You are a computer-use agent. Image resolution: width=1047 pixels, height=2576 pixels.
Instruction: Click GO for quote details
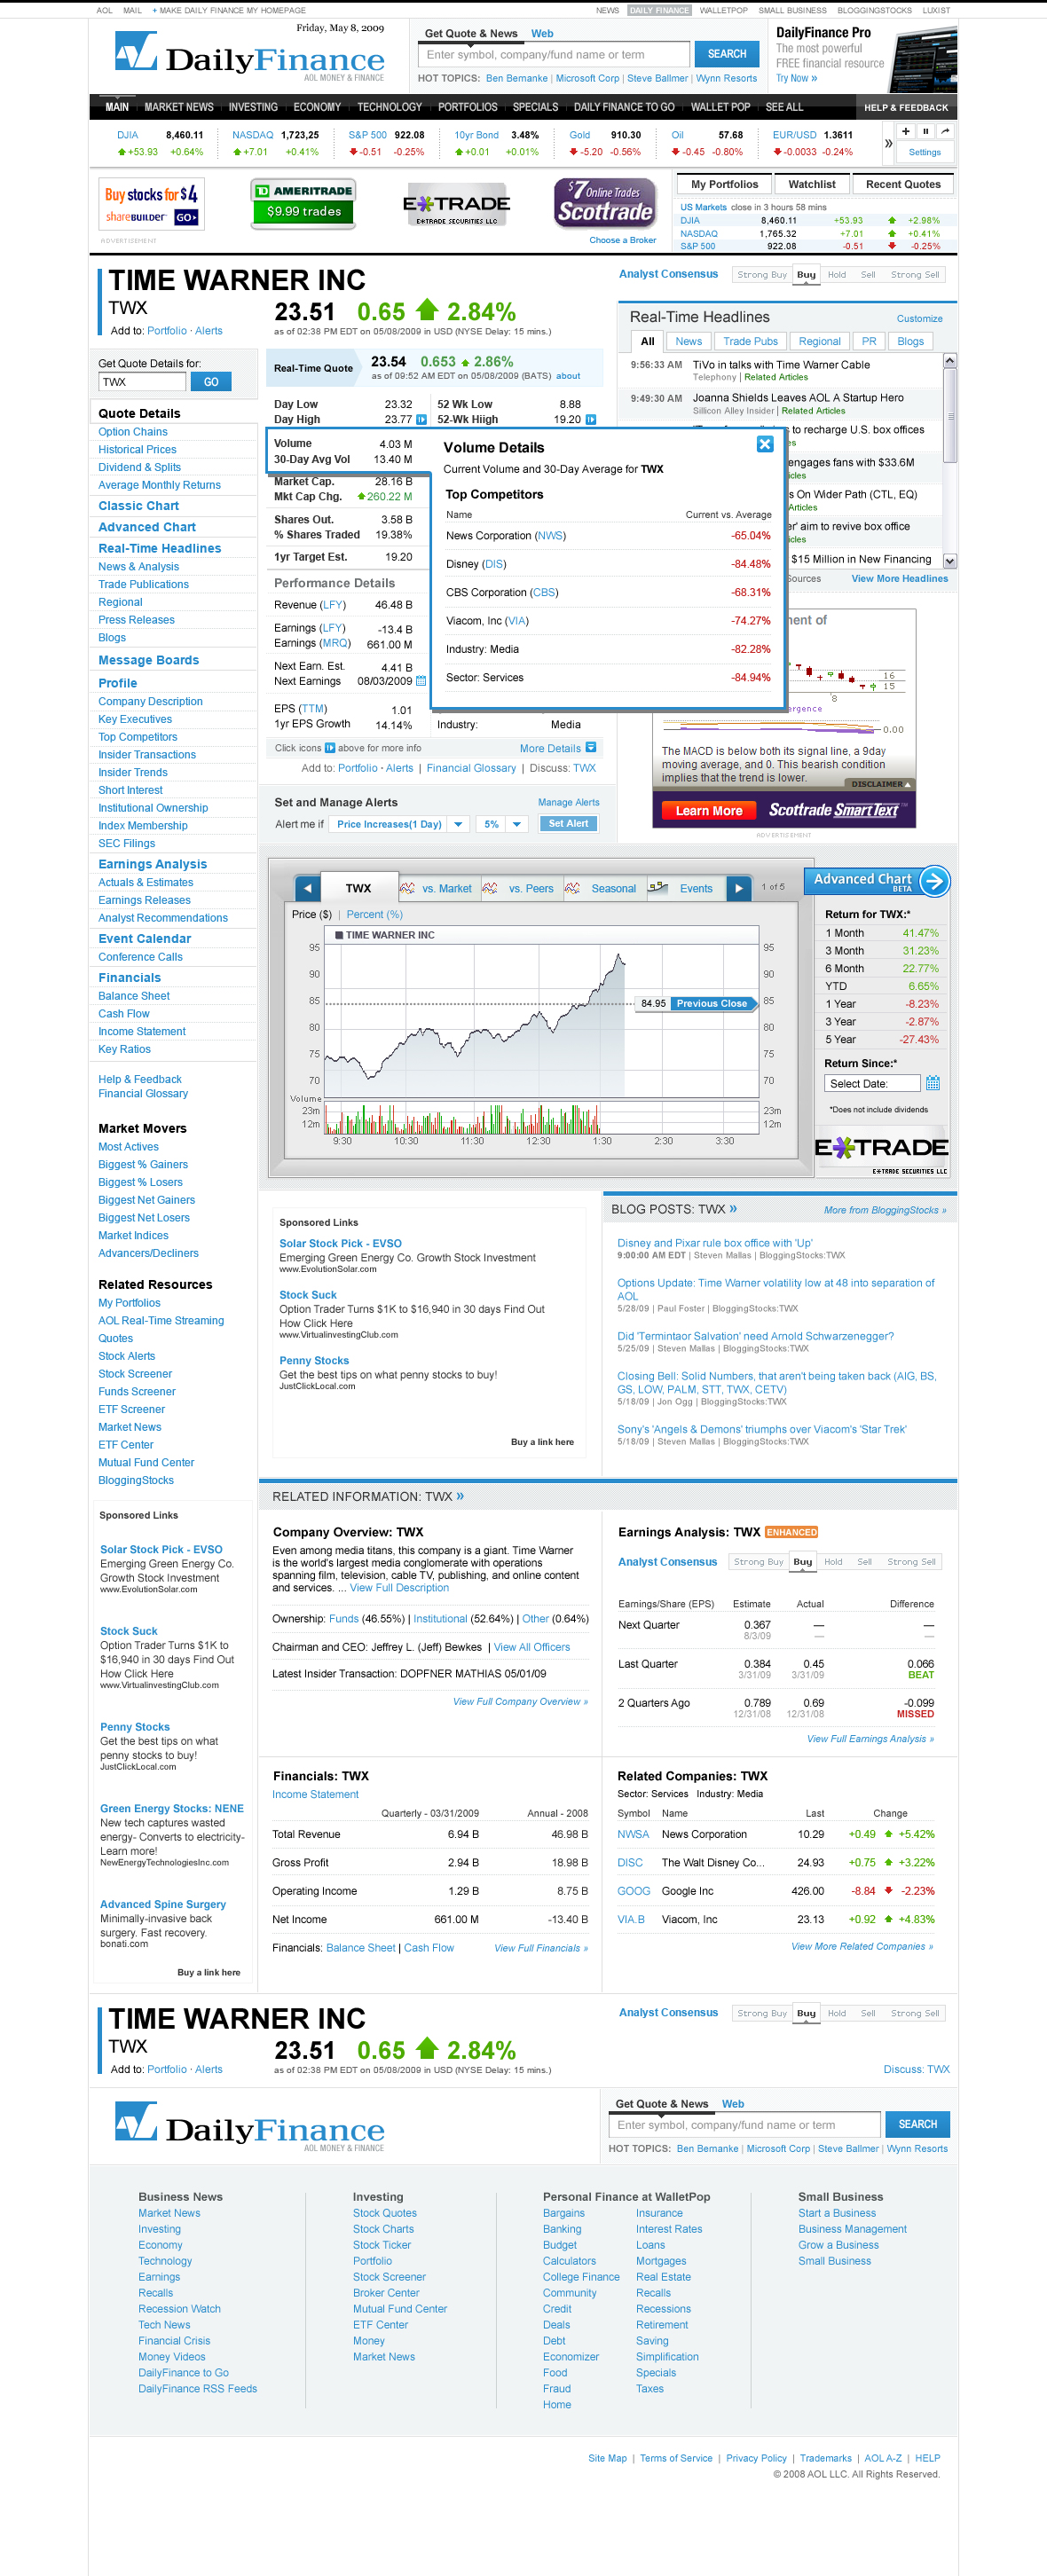click(x=211, y=382)
